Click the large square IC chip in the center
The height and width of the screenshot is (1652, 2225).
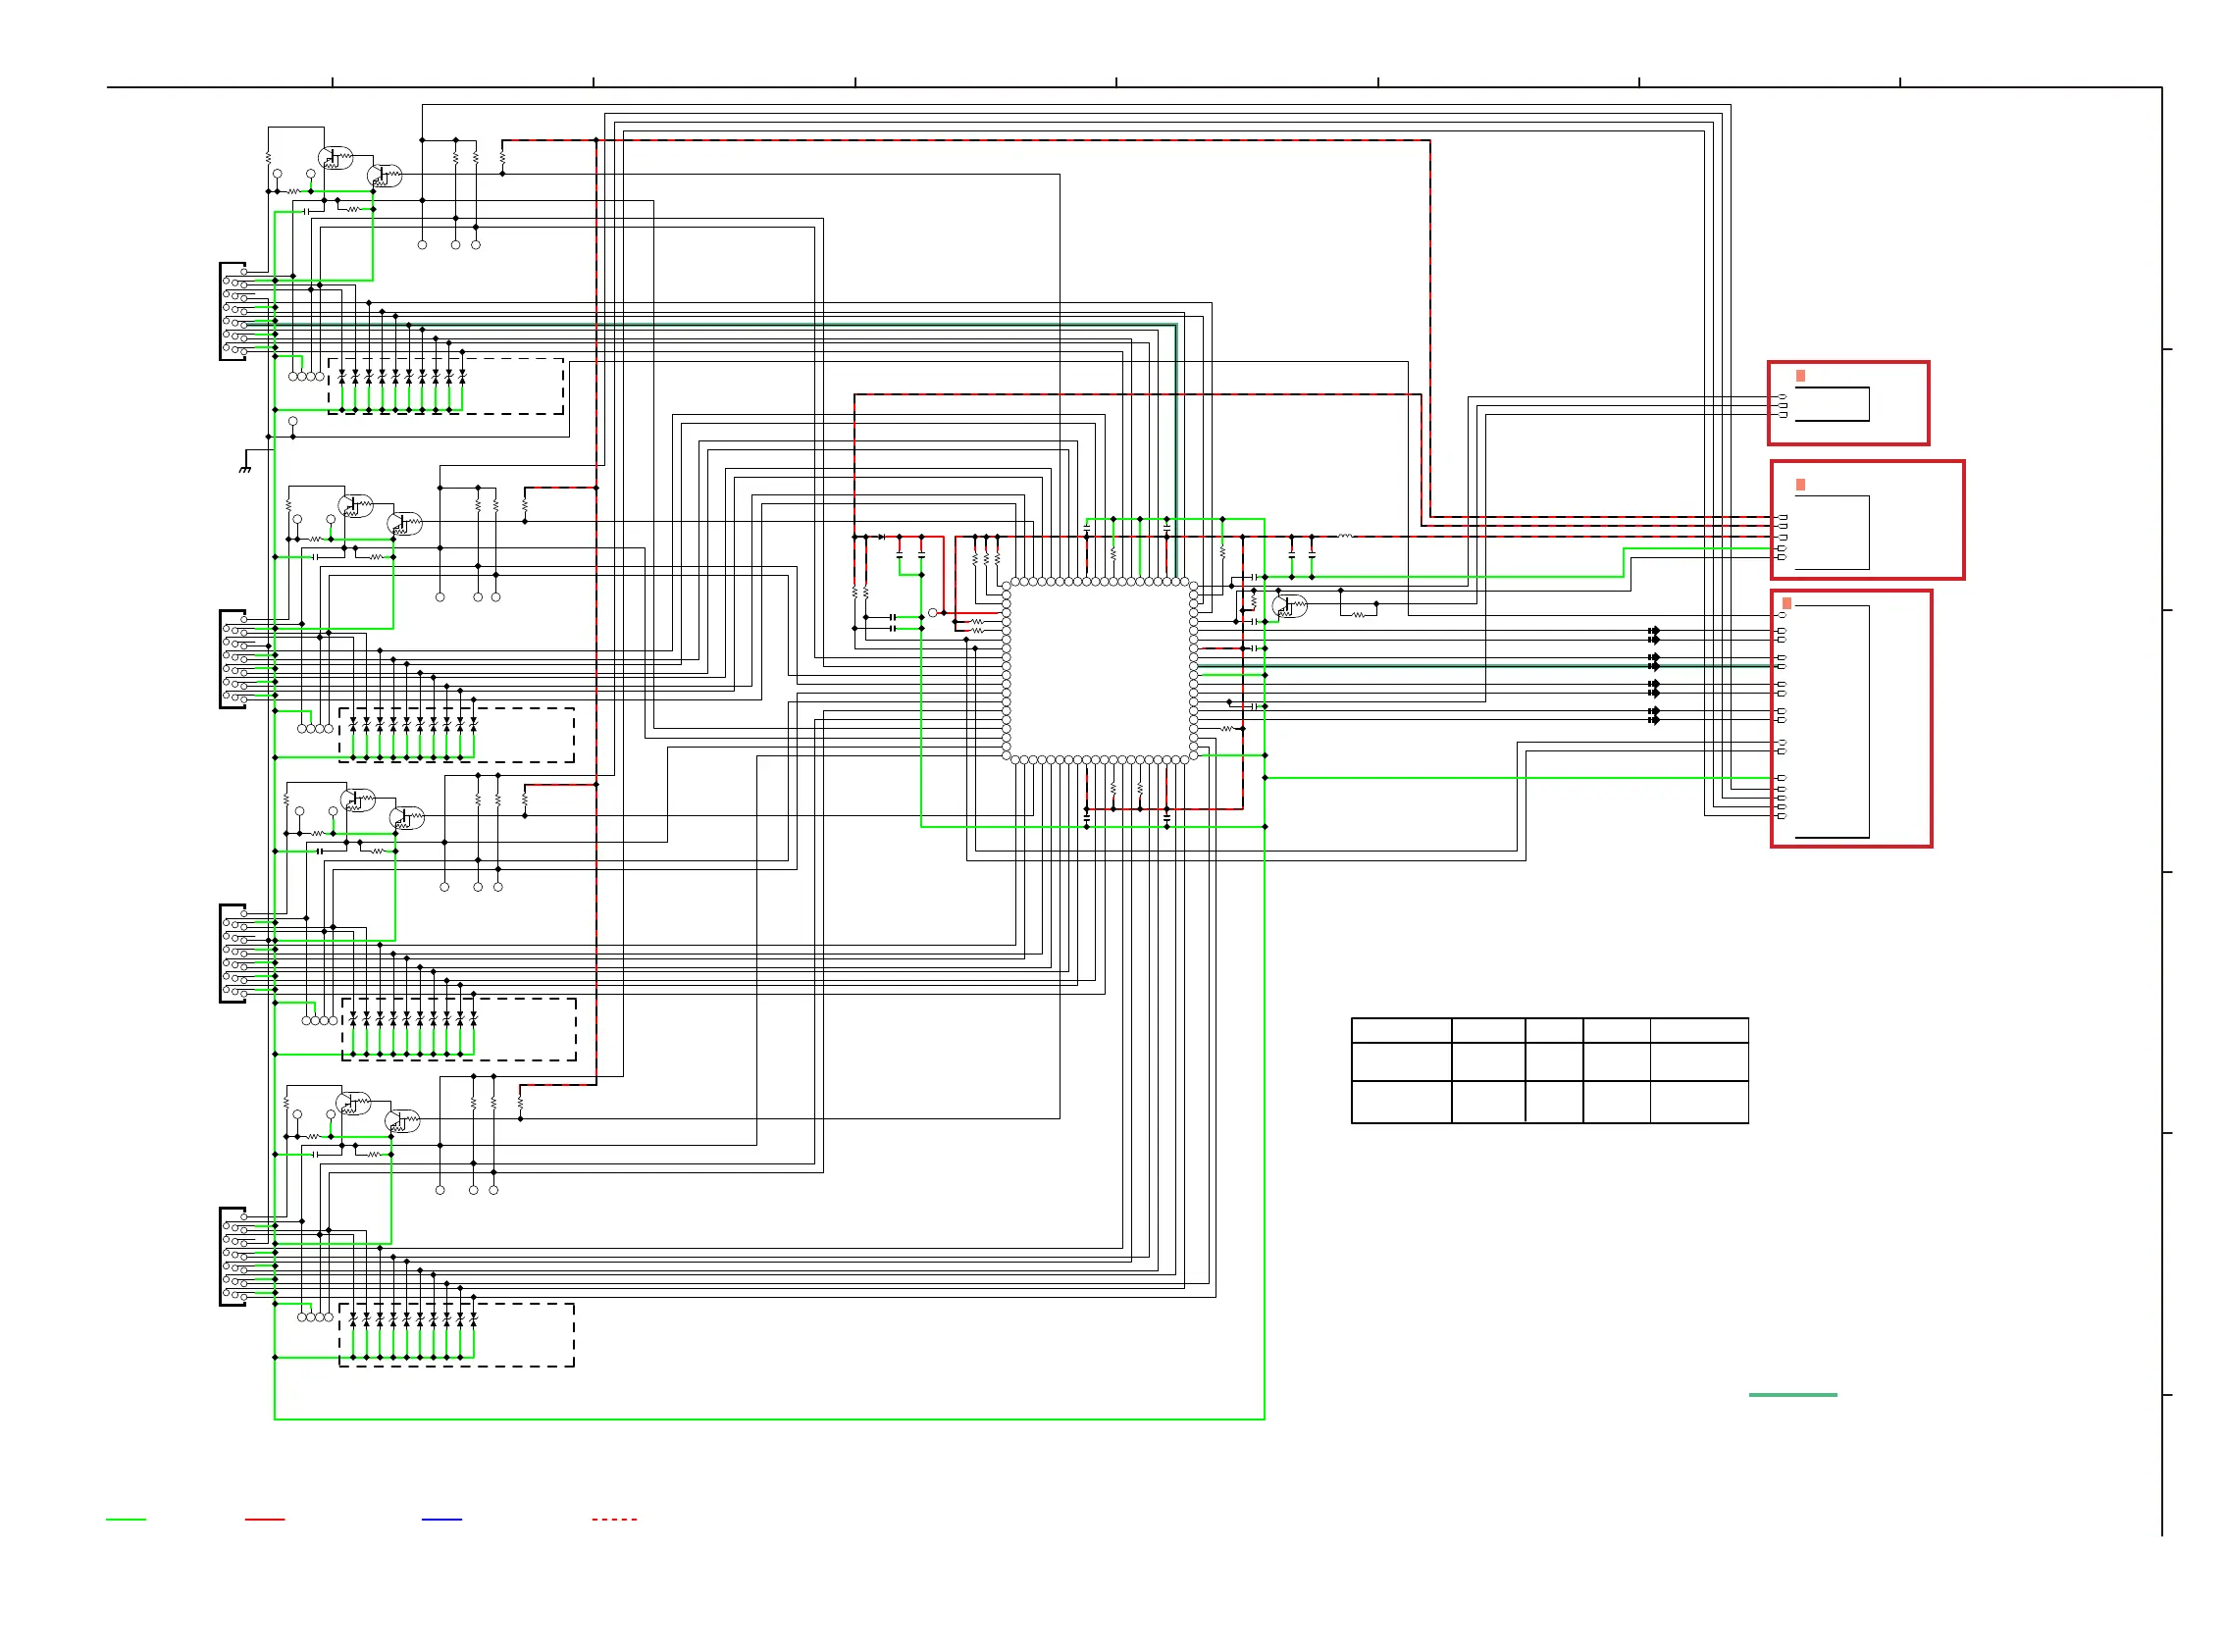click(x=1099, y=670)
